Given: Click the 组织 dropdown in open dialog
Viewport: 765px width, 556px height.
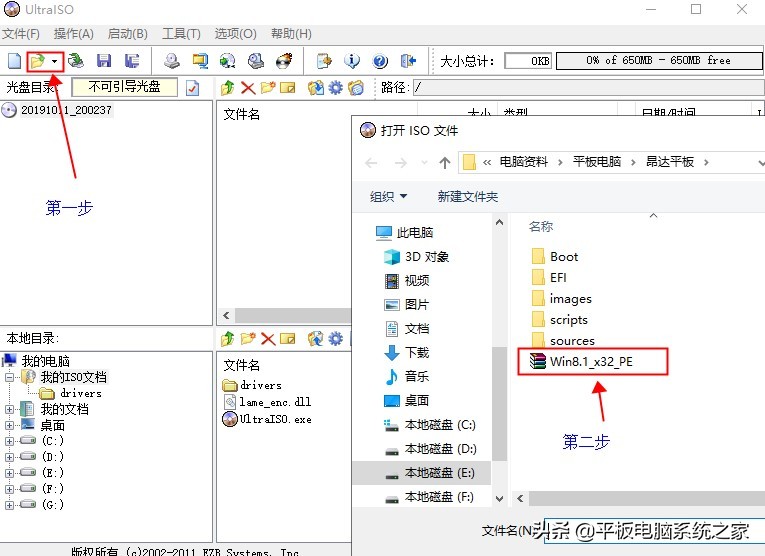Looking at the screenshot, I should click(x=388, y=197).
